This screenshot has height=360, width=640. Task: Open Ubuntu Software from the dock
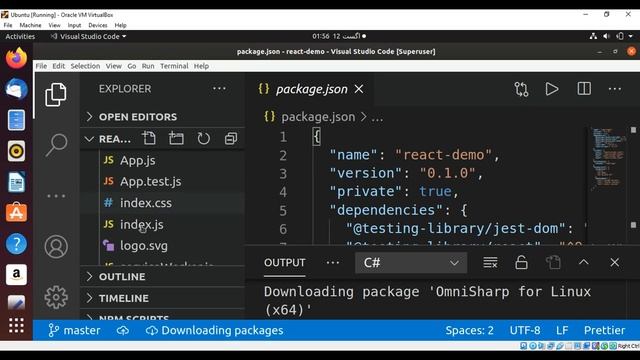pos(16,213)
